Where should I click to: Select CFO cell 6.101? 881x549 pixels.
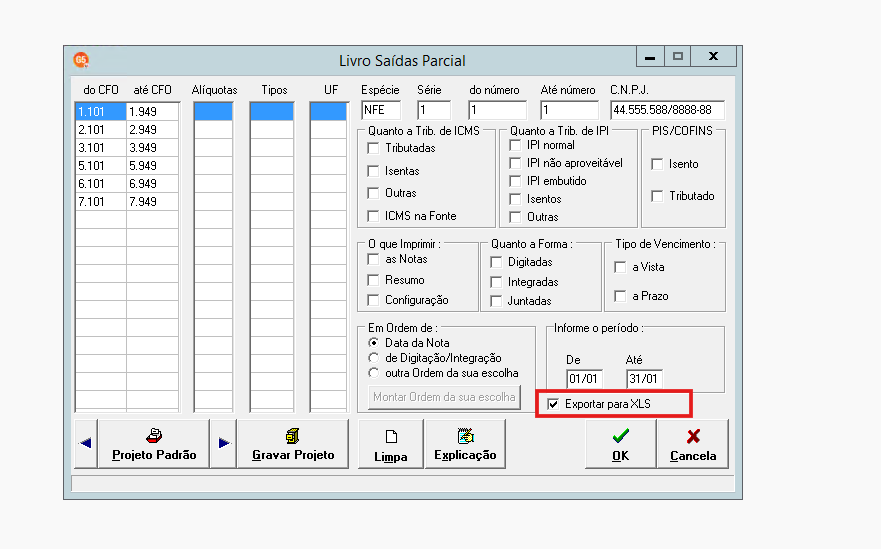101,183
